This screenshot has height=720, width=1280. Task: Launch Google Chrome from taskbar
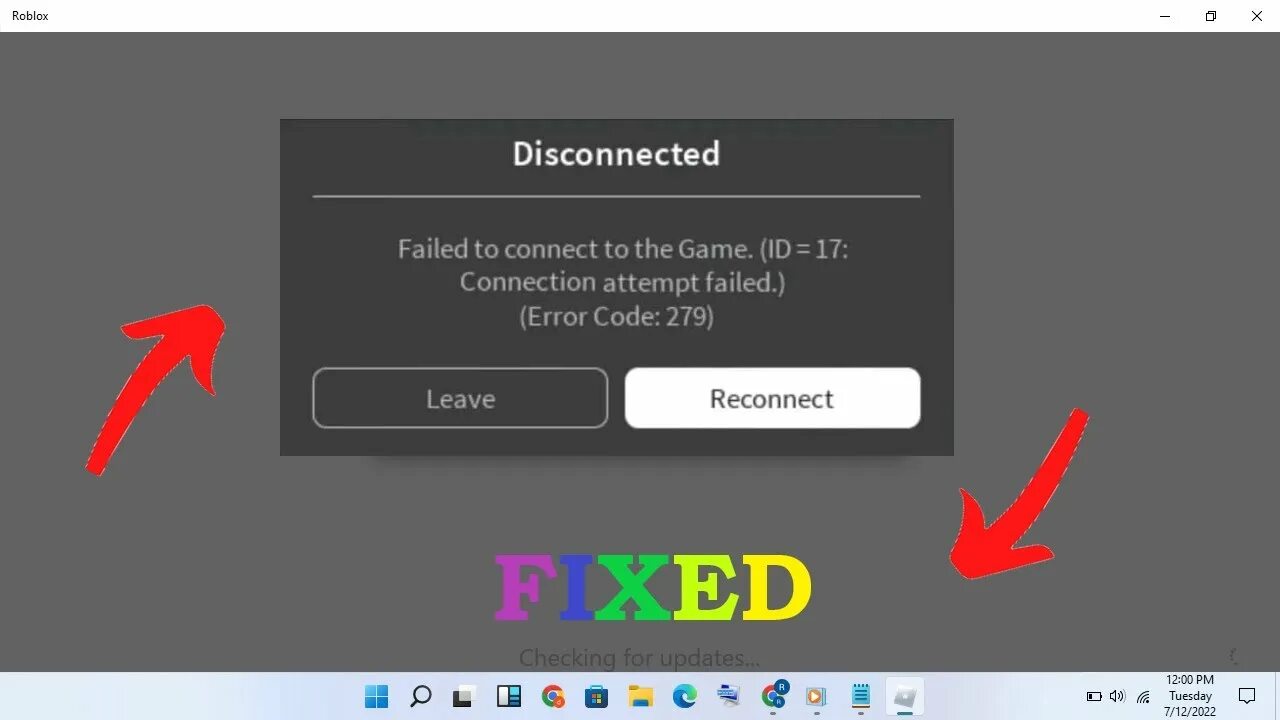coord(553,696)
